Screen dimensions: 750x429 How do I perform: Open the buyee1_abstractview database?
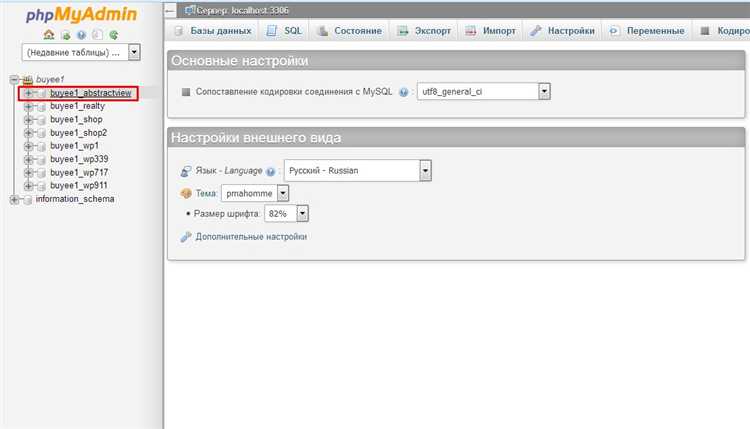pyautogui.click(x=90, y=93)
